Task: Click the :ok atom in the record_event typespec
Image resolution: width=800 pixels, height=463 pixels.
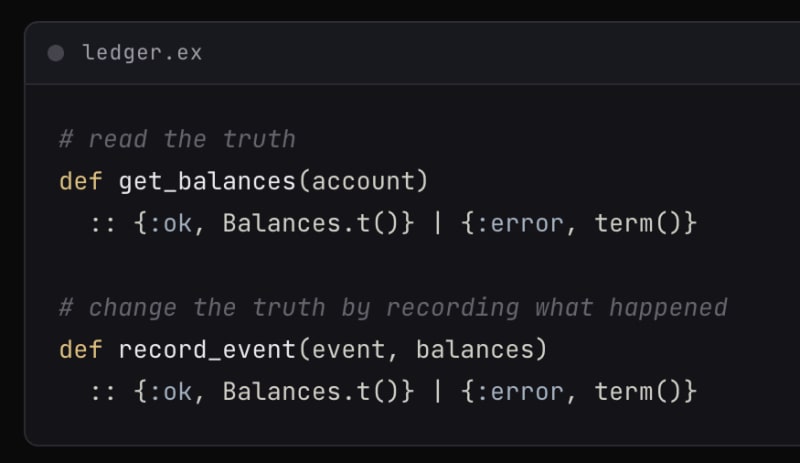Action: pos(170,392)
